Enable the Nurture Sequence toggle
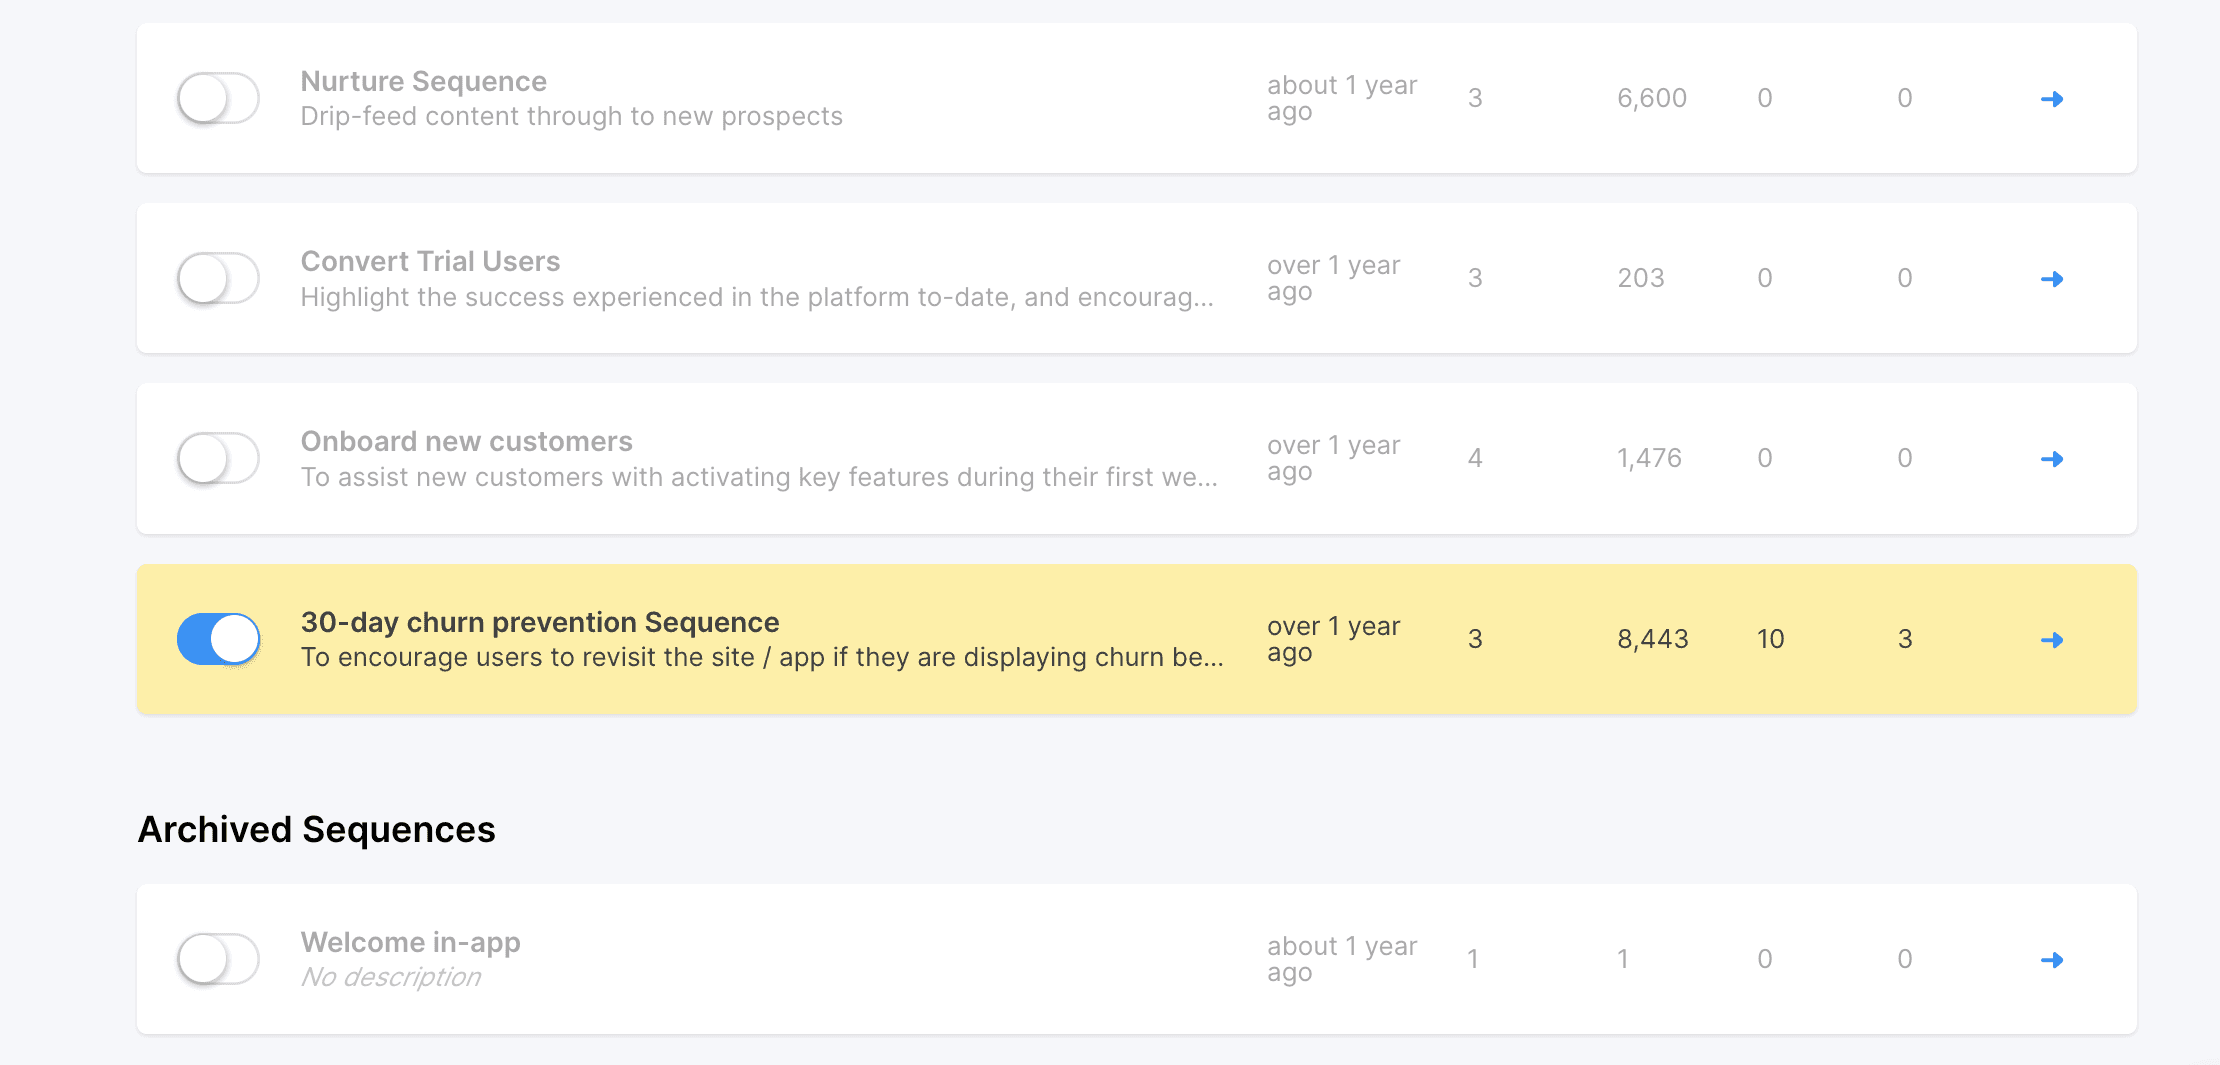Image resolution: width=2220 pixels, height=1065 pixels. coord(218,98)
